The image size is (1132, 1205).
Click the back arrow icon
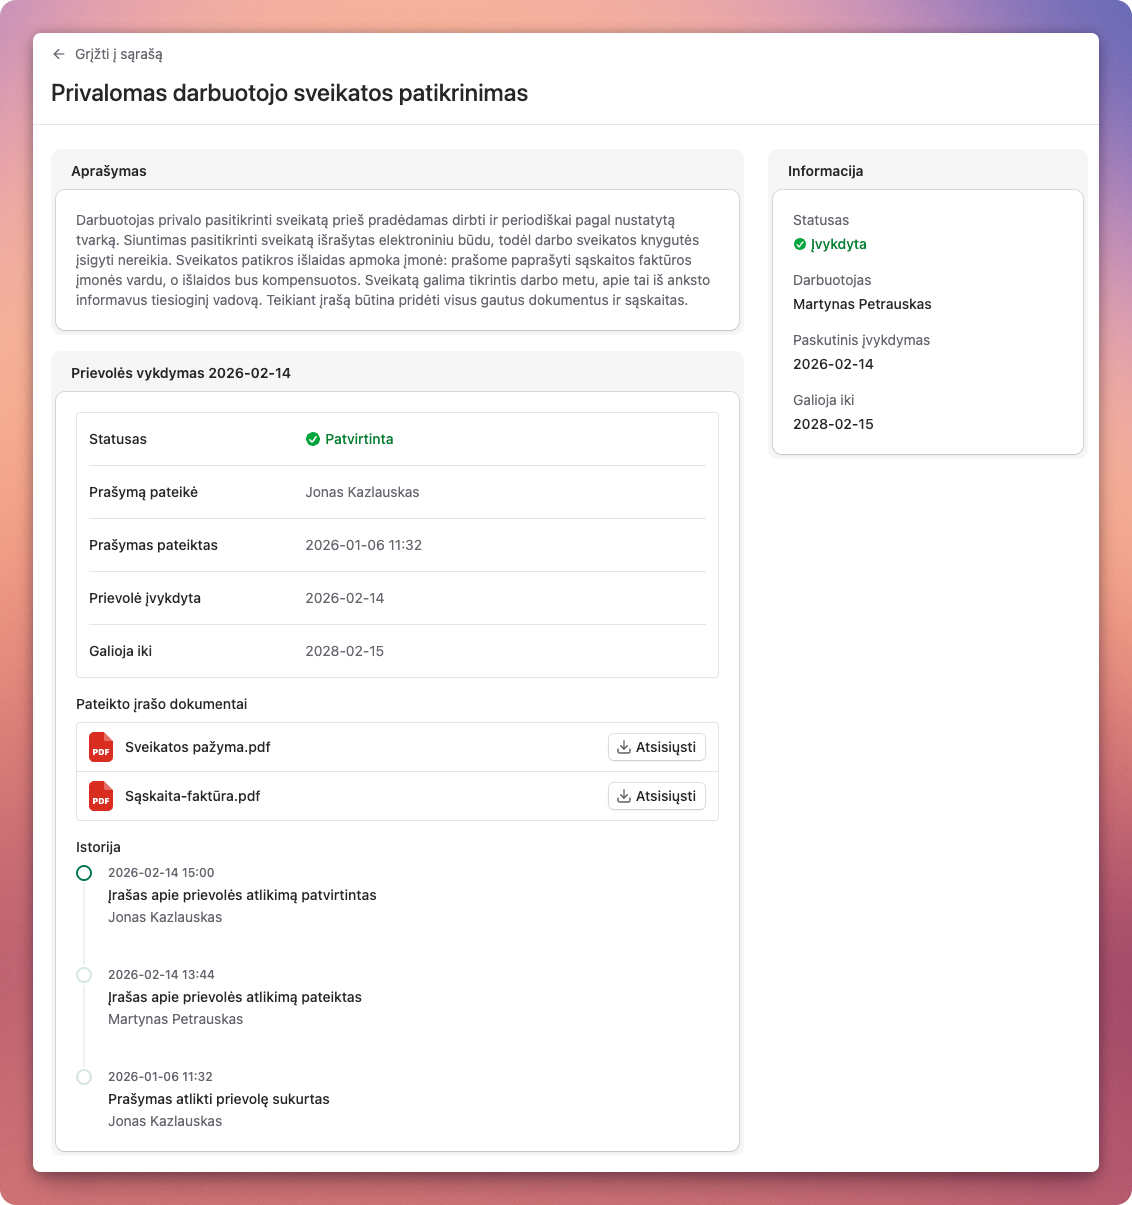point(58,54)
